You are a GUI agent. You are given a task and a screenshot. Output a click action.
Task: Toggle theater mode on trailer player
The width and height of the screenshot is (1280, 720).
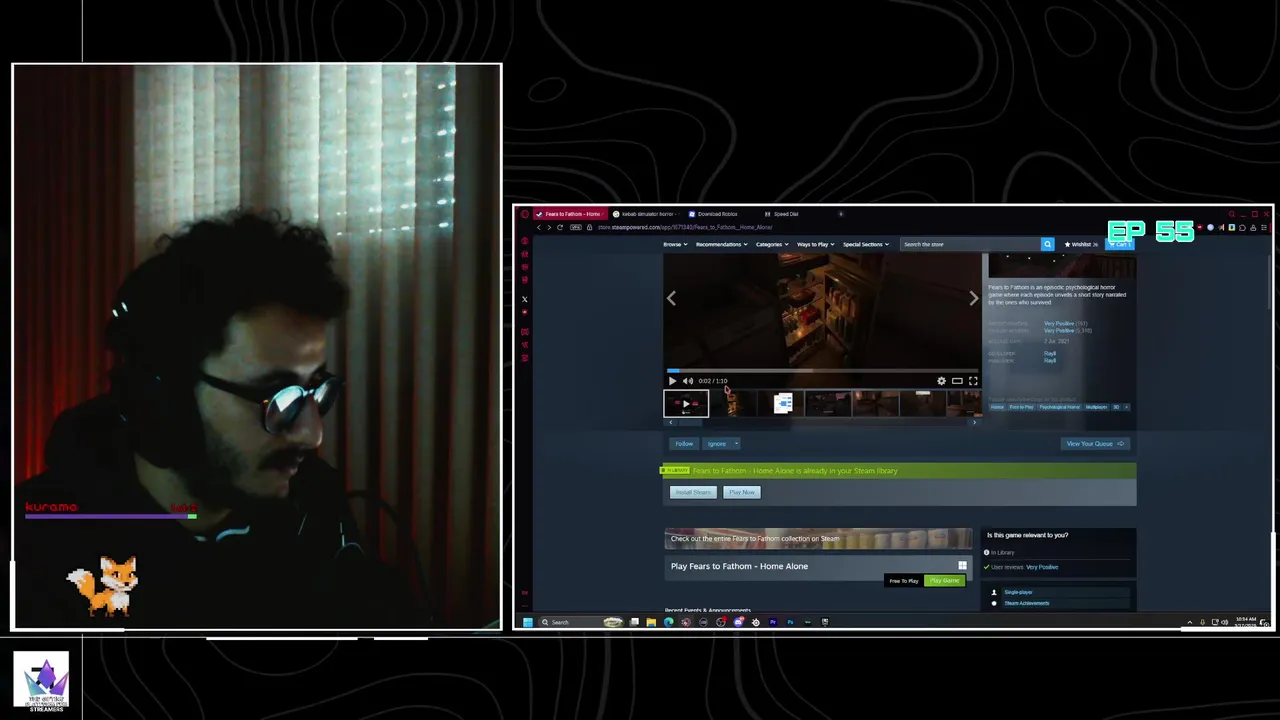[x=957, y=381]
